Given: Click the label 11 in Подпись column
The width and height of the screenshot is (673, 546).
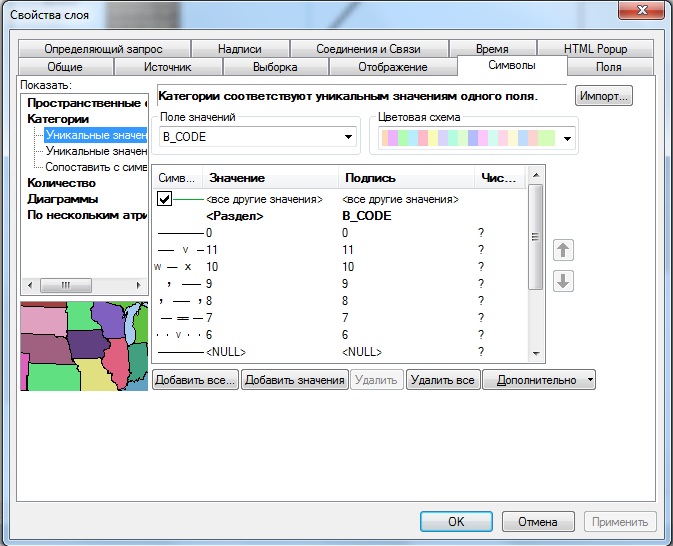Looking at the screenshot, I should pyautogui.click(x=348, y=250).
